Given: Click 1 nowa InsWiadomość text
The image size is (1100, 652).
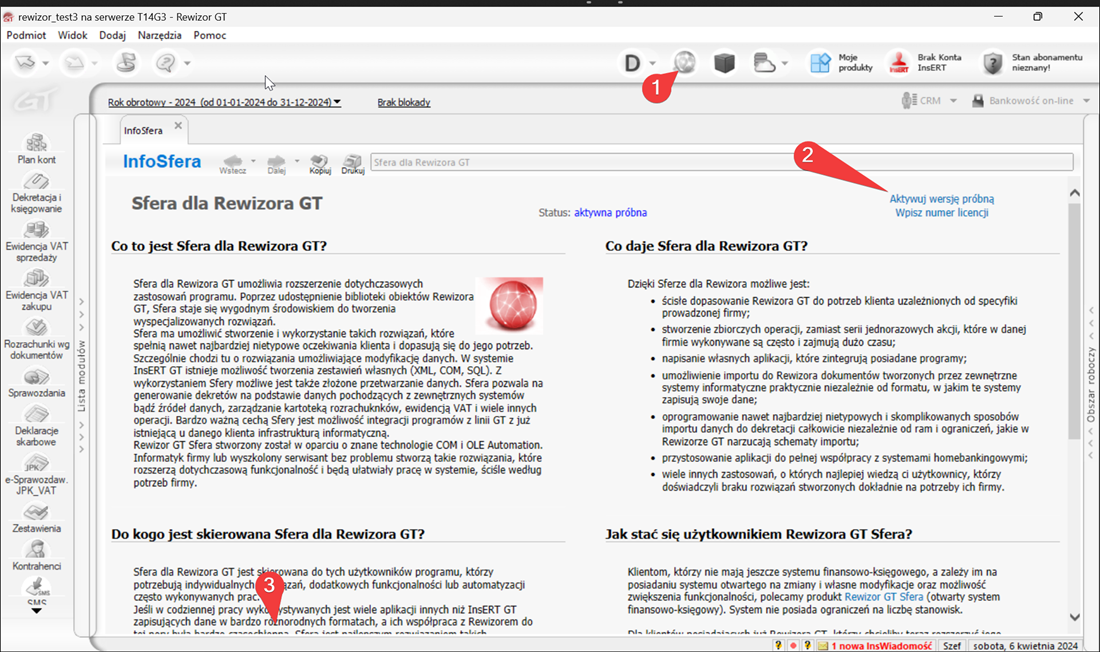Looking at the screenshot, I should point(882,646).
